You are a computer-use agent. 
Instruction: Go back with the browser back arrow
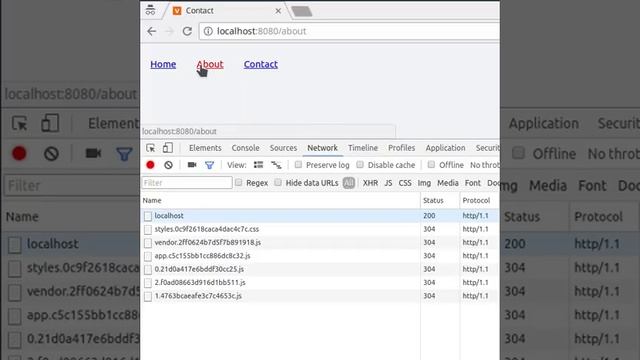click(151, 31)
